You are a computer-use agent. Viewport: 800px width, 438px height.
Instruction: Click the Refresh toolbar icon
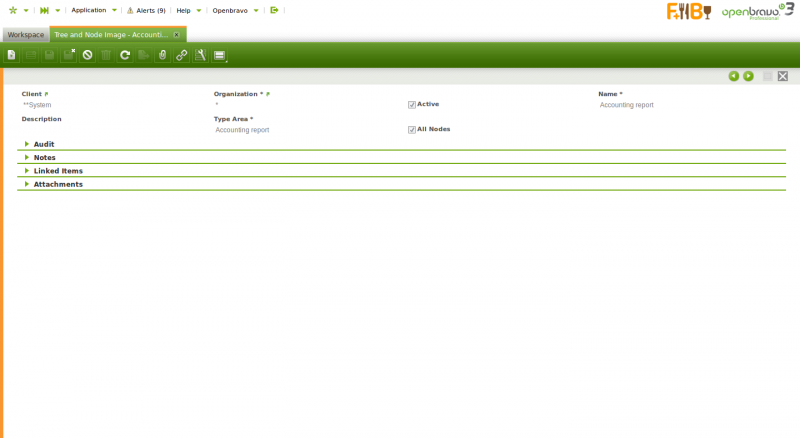click(125, 55)
